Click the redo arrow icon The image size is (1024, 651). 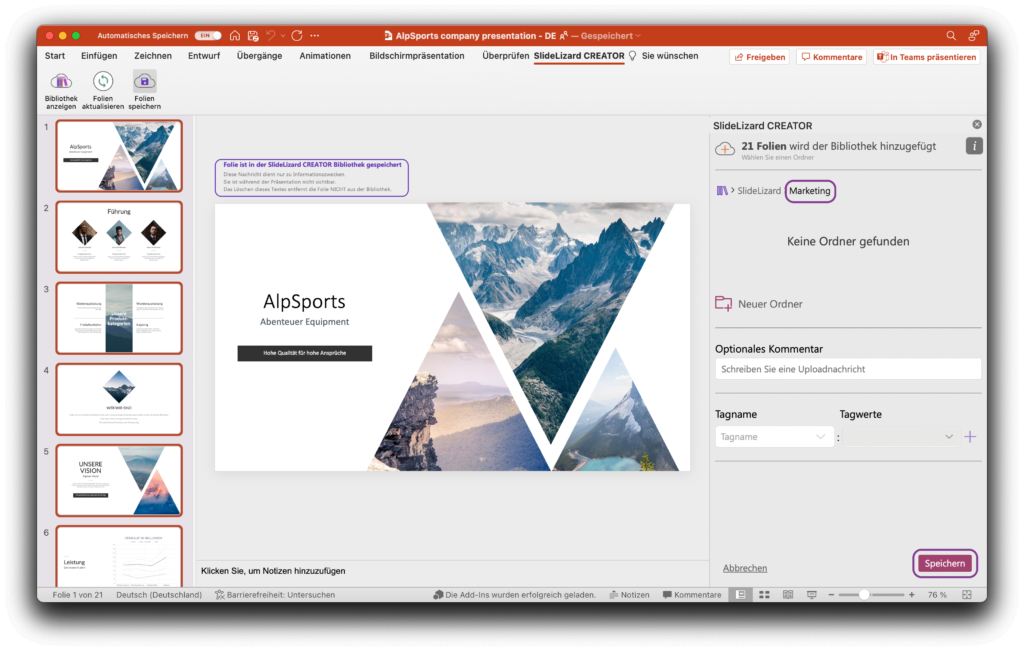pos(297,36)
